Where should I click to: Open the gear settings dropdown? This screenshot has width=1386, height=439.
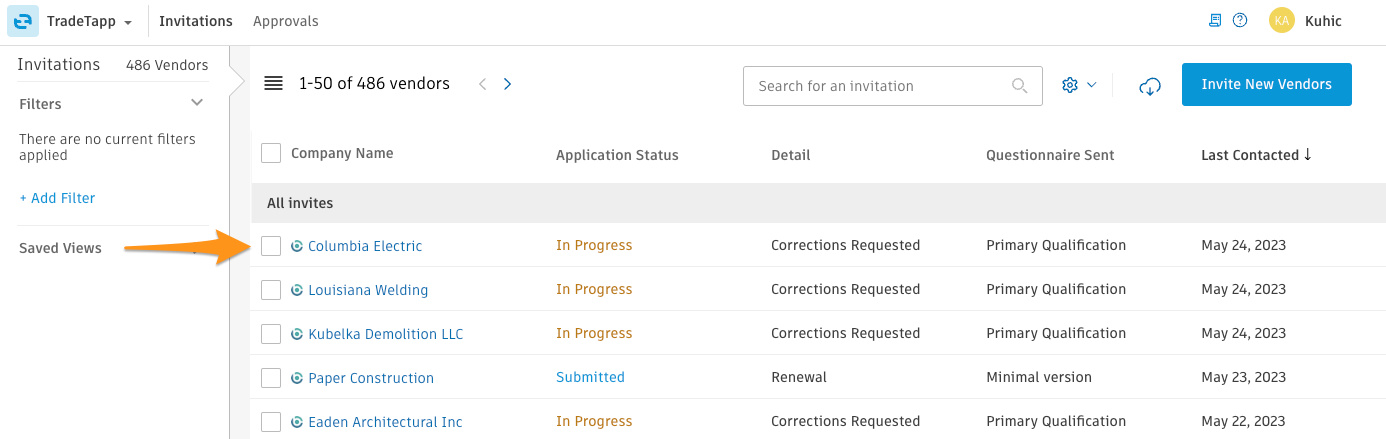1079,85
